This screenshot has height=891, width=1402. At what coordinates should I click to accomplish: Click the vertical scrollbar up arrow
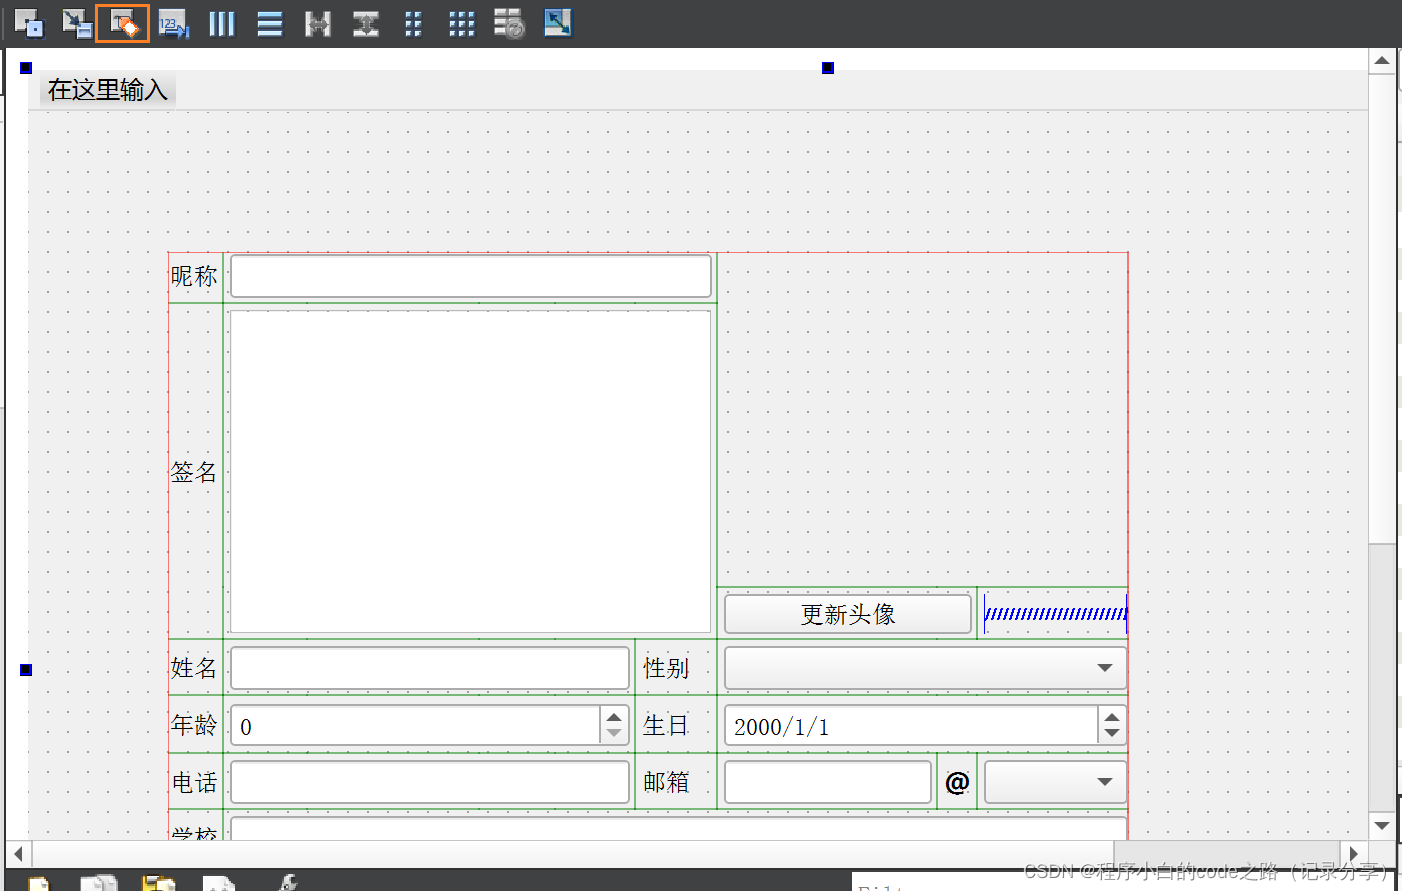click(x=1382, y=60)
